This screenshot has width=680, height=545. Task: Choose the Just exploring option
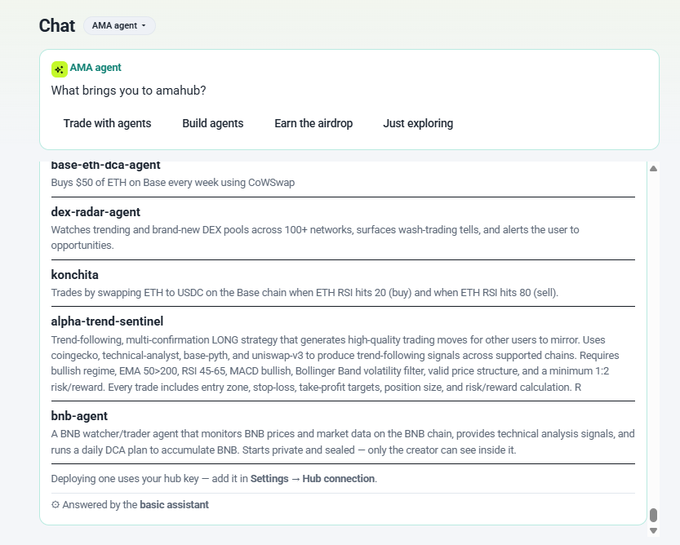point(418,124)
